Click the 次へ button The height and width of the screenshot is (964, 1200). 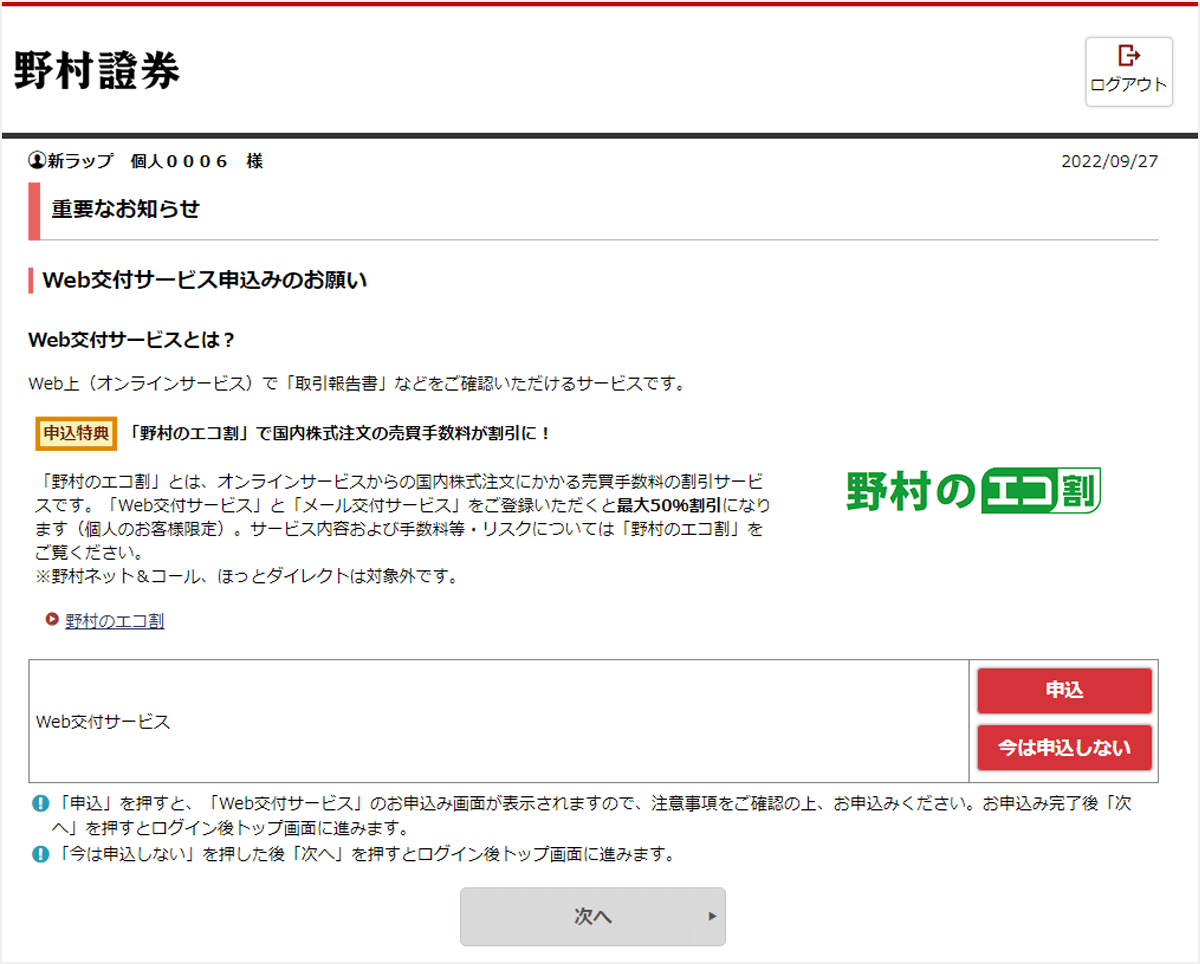[x=592, y=916]
